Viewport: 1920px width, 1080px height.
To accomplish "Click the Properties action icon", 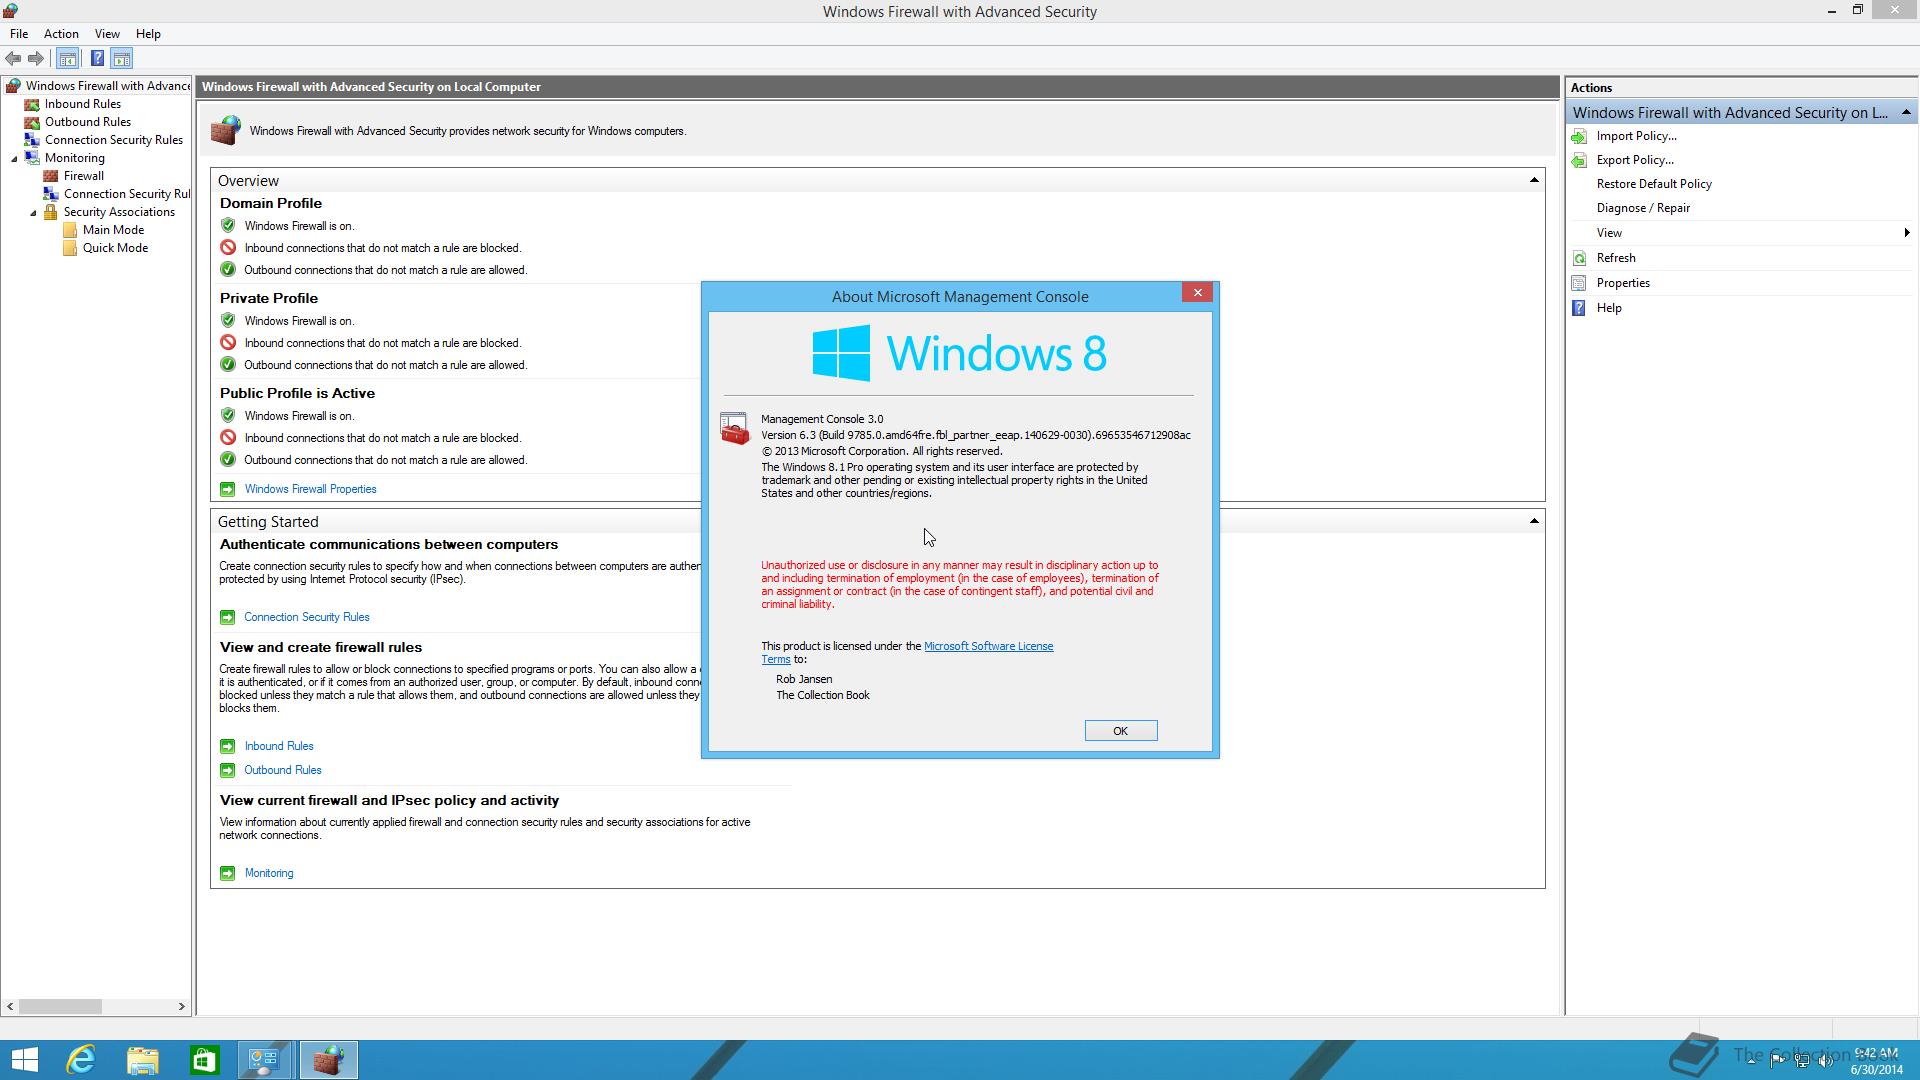I will (x=1579, y=283).
